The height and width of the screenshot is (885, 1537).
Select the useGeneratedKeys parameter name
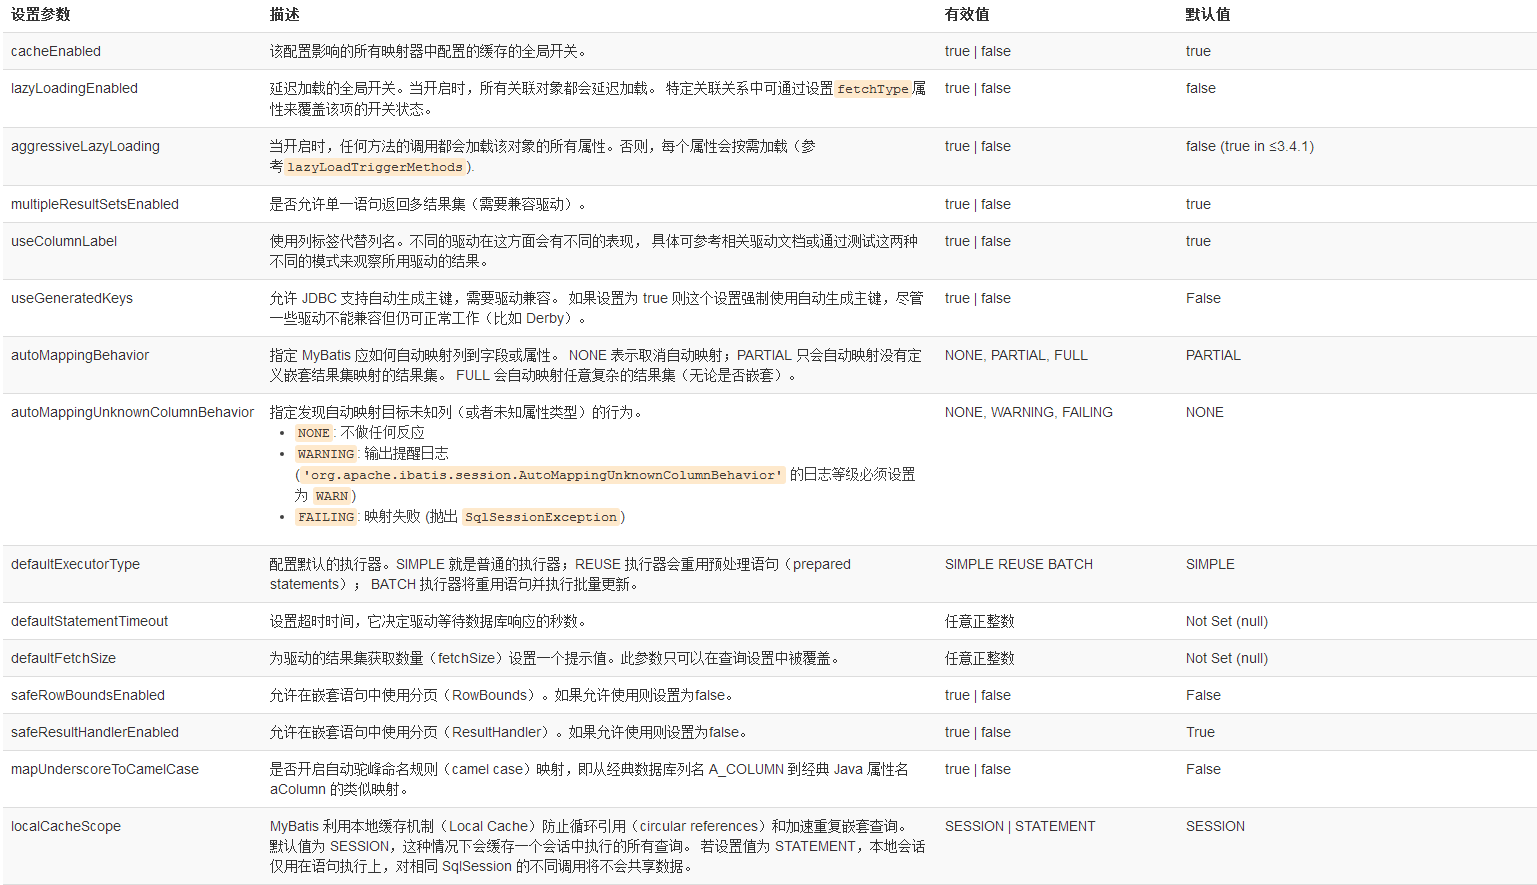pos(72,298)
